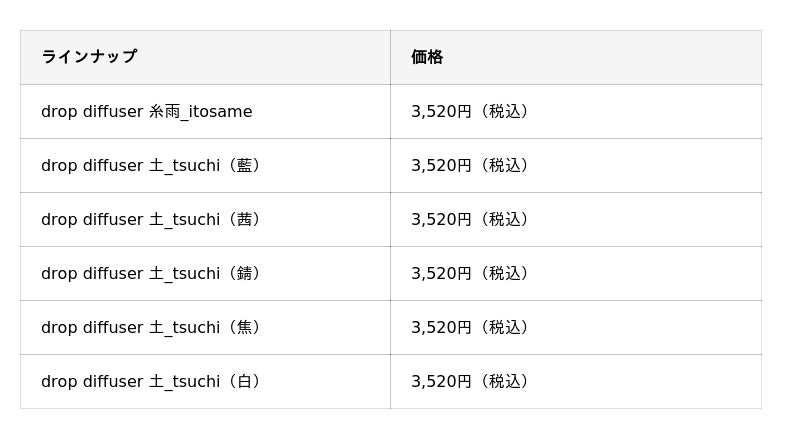The width and height of the screenshot is (800, 439).
Task: Click the 藍 kanji in the second row
Action: (x=244, y=166)
